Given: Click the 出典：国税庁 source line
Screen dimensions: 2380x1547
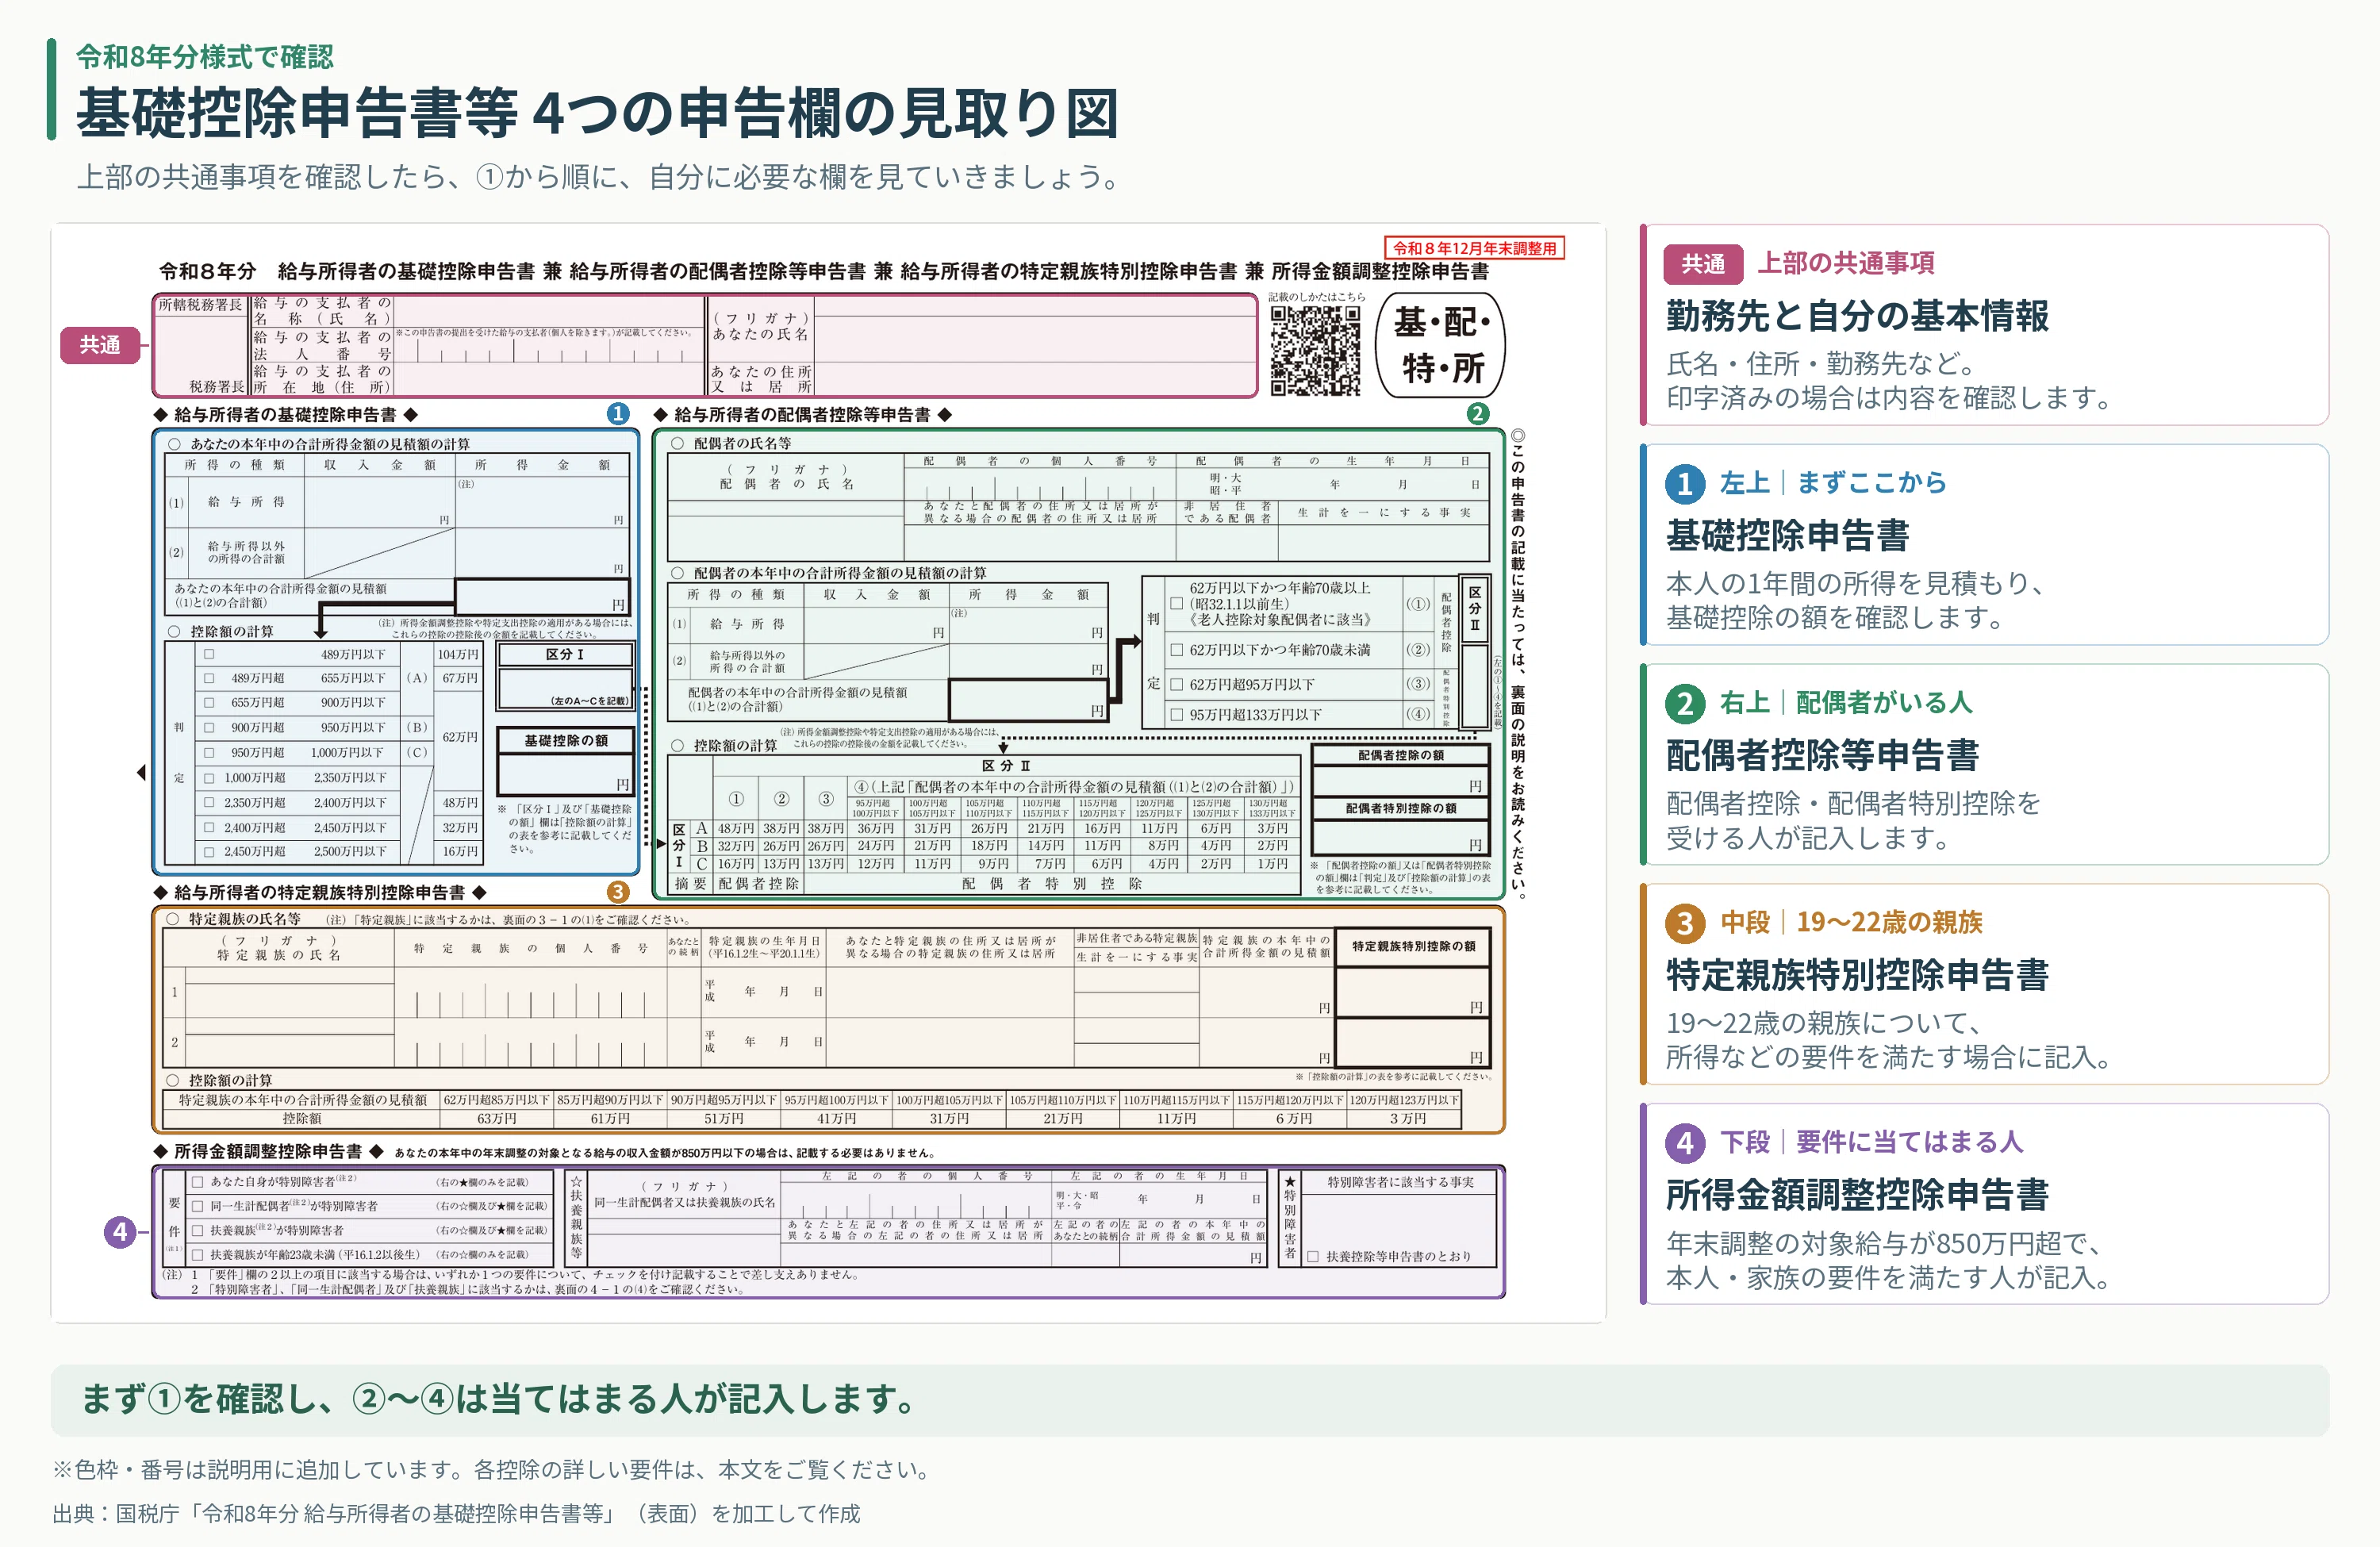Looking at the screenshot, I should (x=456, y=1513).
